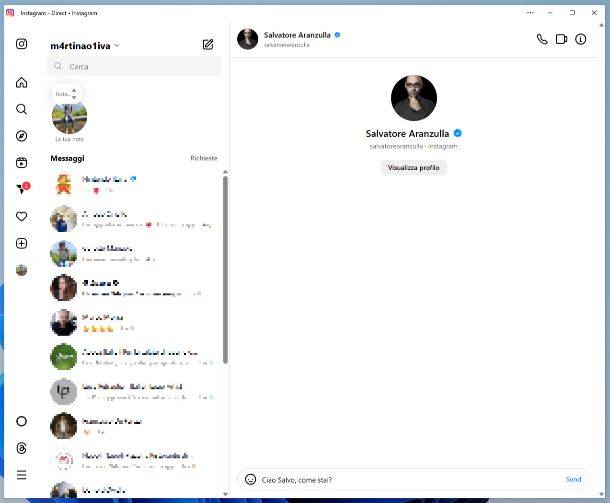Click the note bubble above profile picture

click(67, 94)
